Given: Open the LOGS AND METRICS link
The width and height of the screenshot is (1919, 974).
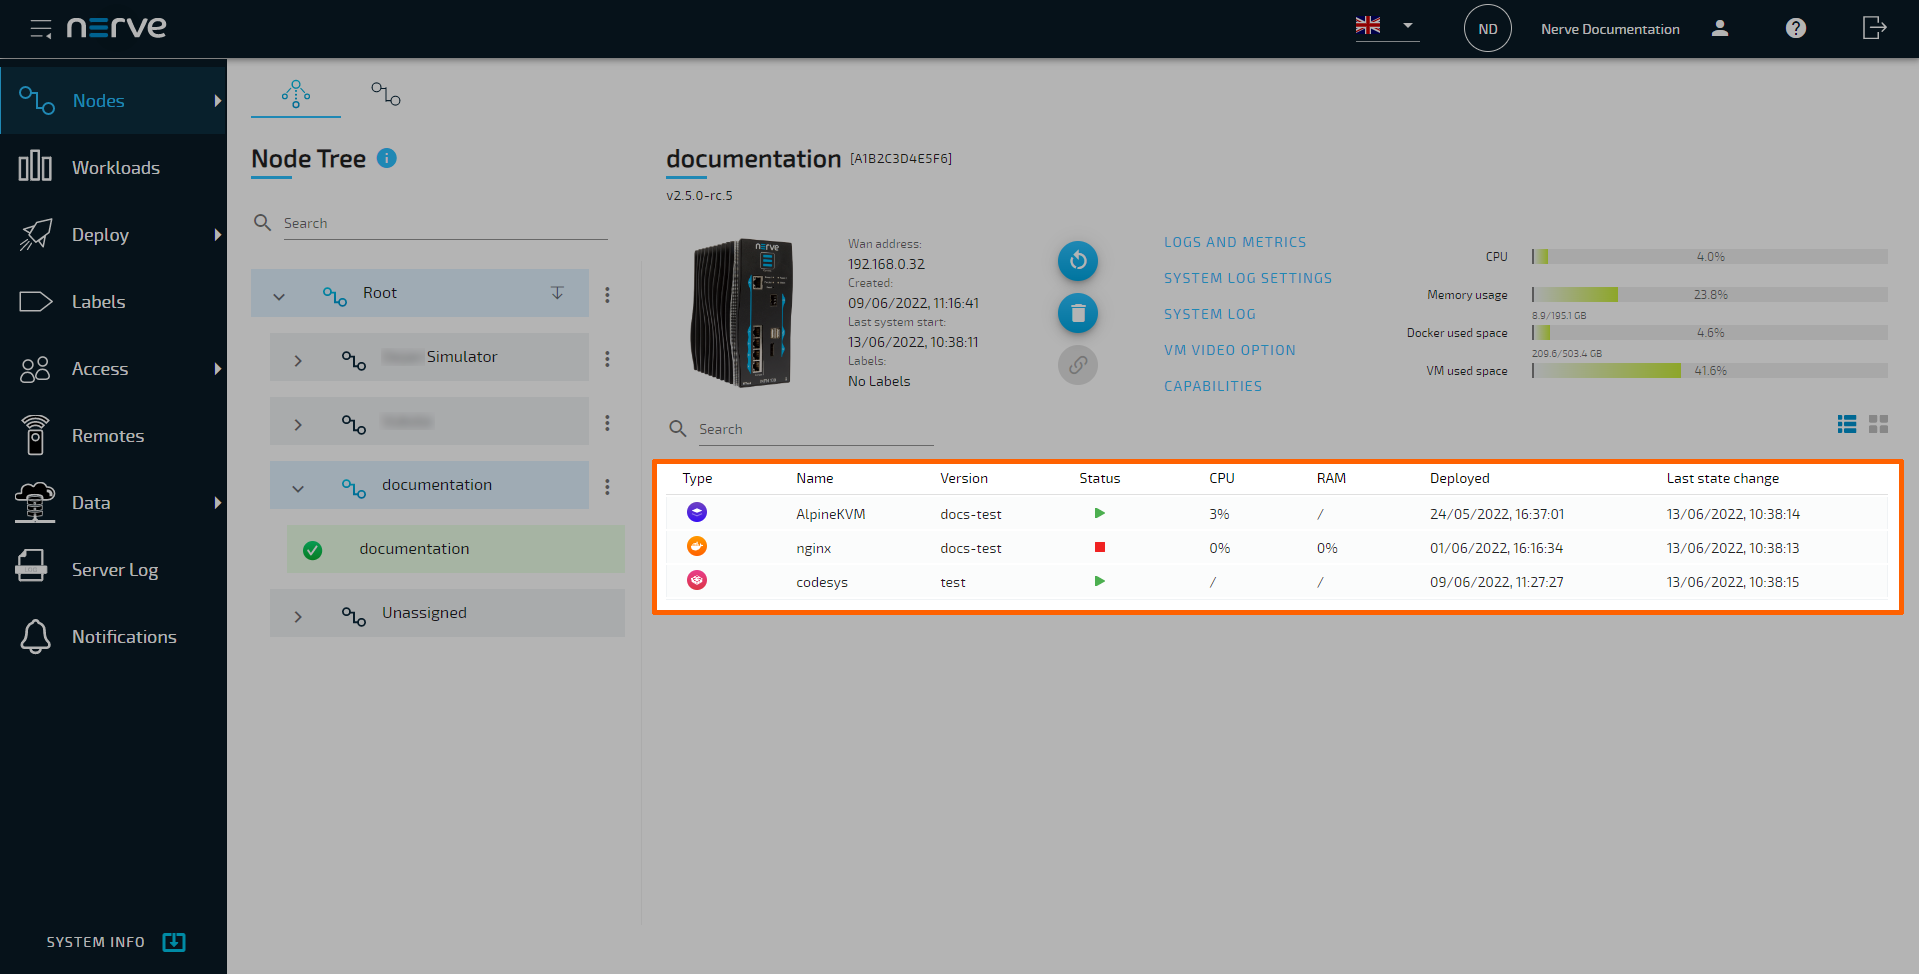Looking at the screenshot, I should tap(1234, 242).
